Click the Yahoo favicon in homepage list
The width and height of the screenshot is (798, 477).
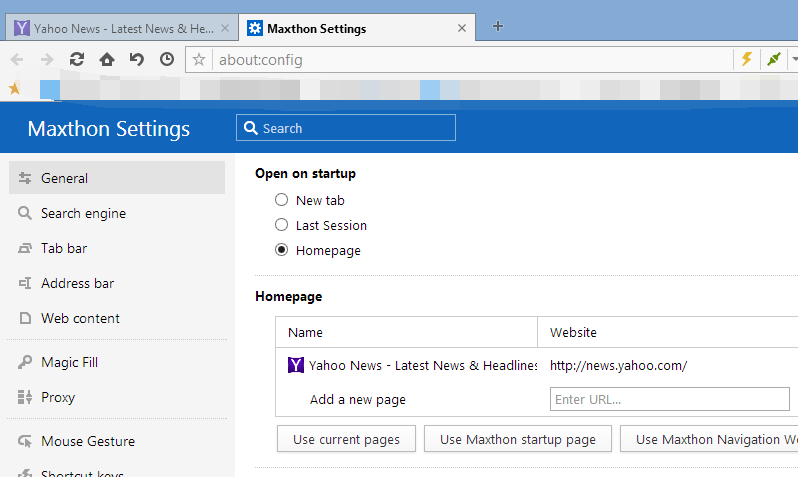296,365
